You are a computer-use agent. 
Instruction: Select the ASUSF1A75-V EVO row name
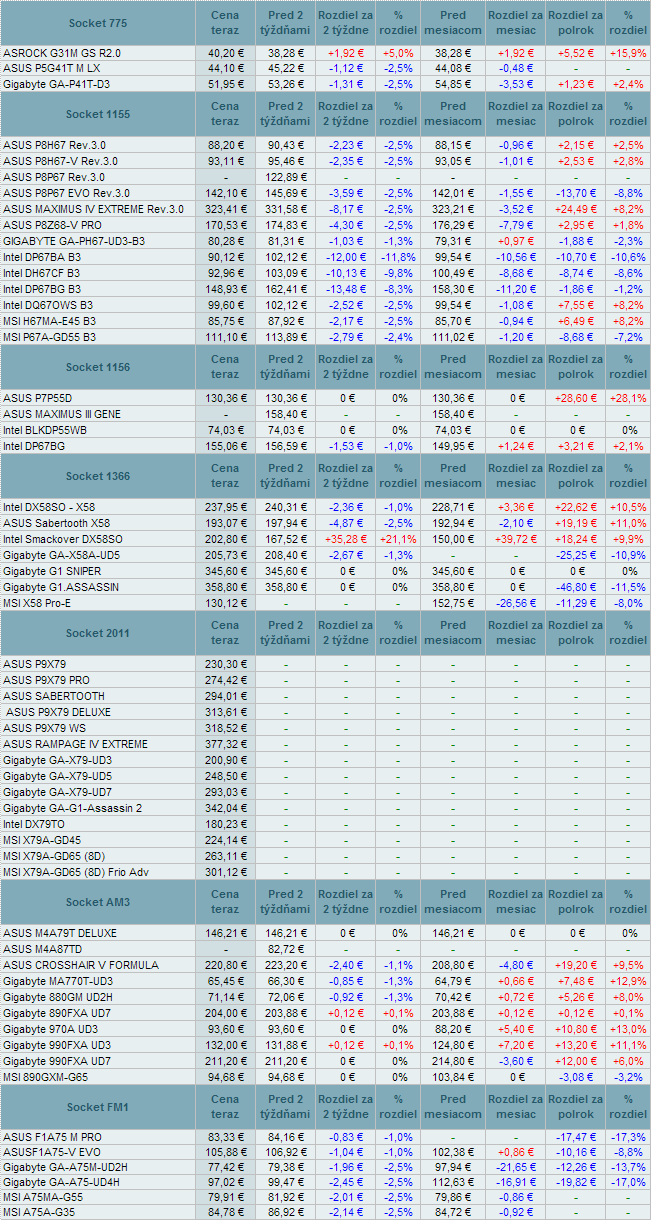(x=51, y=1152)
